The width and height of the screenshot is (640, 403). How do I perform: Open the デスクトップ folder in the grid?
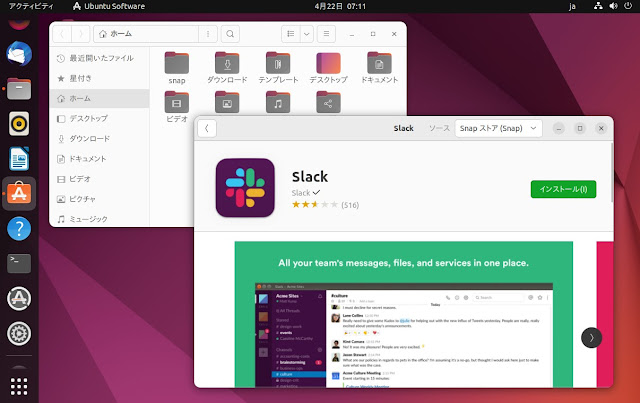coord(328,68)
